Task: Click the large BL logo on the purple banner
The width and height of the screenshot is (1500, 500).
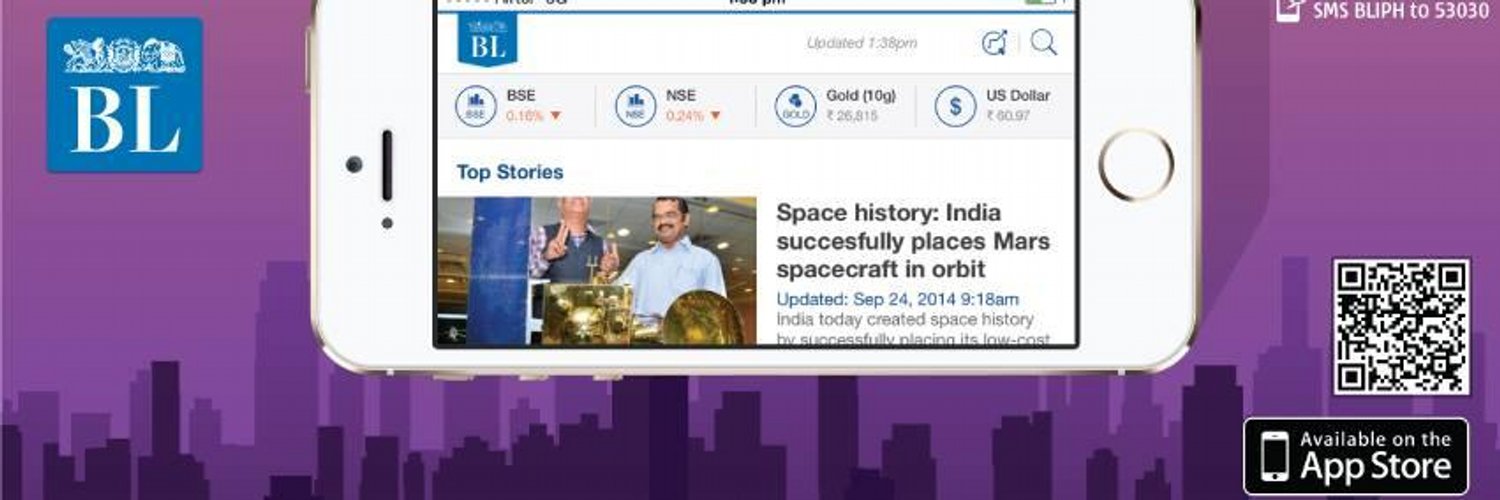Action: (125, 95)
